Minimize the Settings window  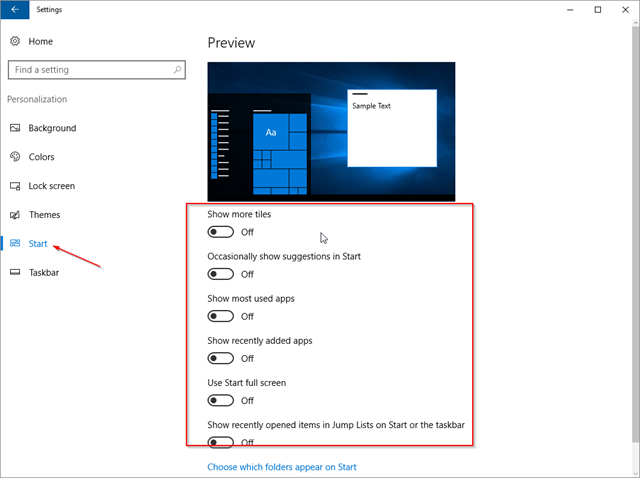click(570, 9)
